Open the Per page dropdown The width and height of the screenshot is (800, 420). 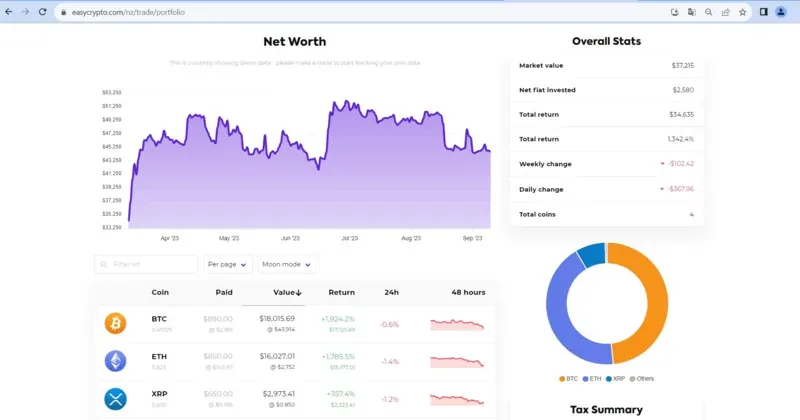[228, 264]
